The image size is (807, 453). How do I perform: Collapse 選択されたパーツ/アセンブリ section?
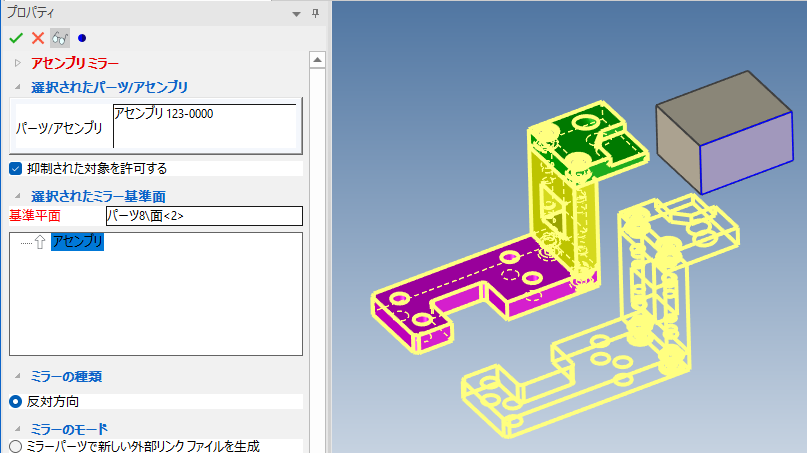(17, 87)
